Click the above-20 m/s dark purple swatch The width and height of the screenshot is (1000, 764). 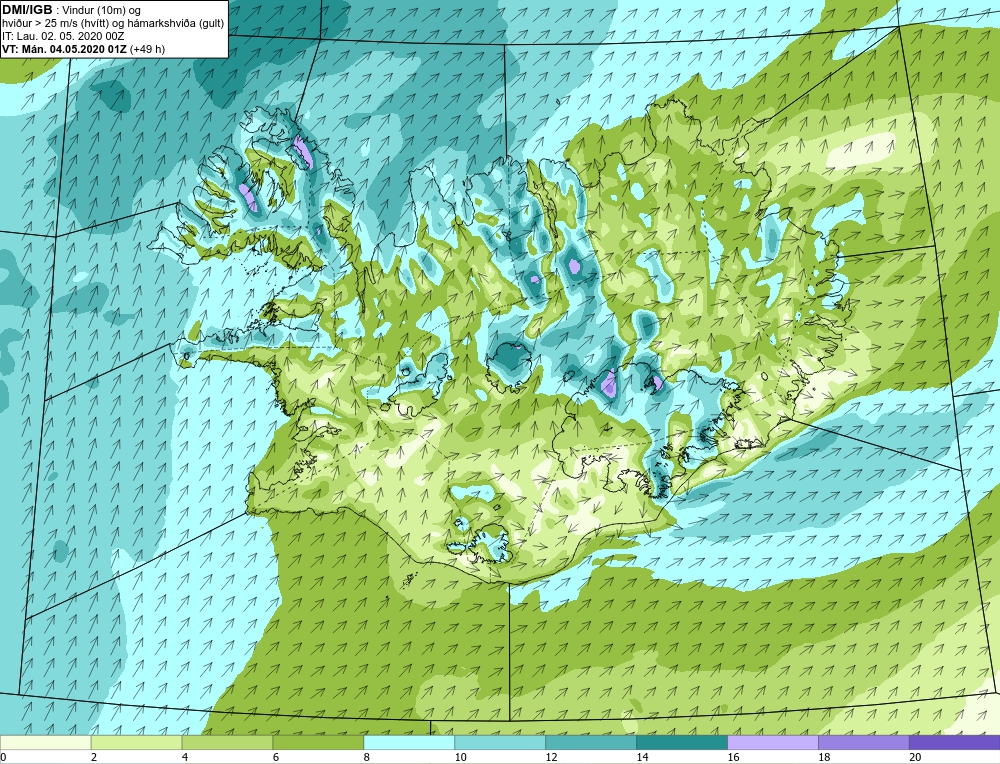point(955,742)
